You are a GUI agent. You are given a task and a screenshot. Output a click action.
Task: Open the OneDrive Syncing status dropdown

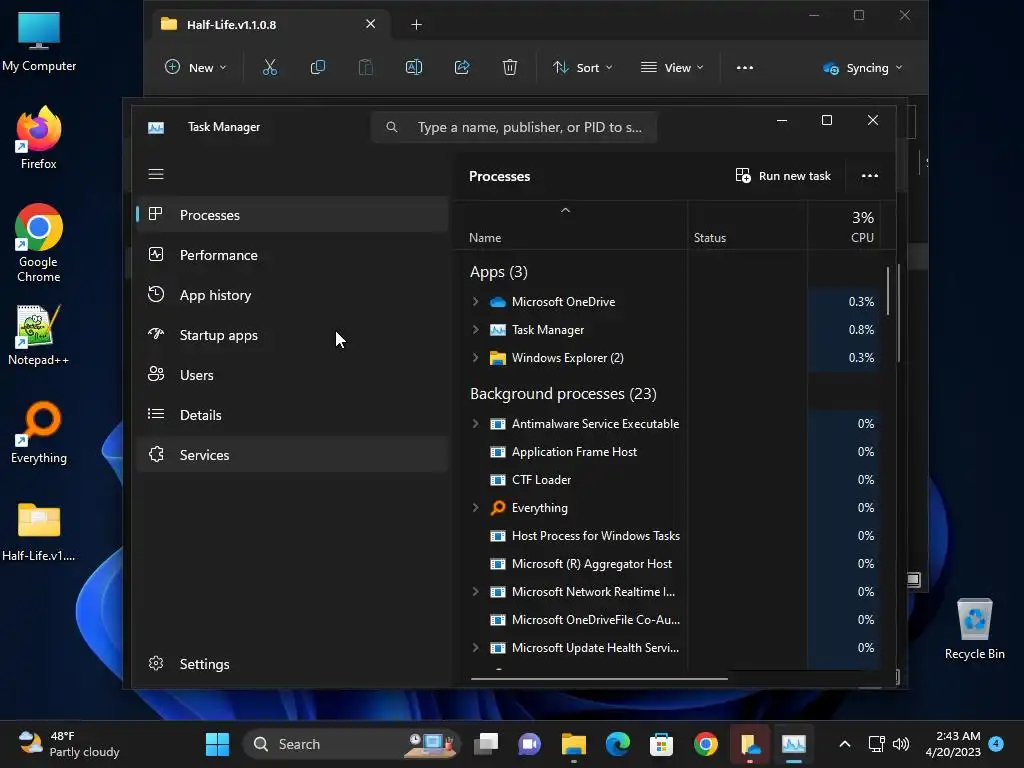(x=862, y=68)
